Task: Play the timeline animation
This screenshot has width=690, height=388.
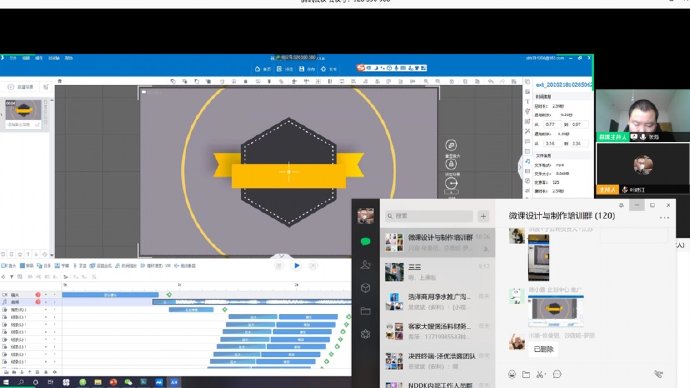Action: click(x=297, y=266)
